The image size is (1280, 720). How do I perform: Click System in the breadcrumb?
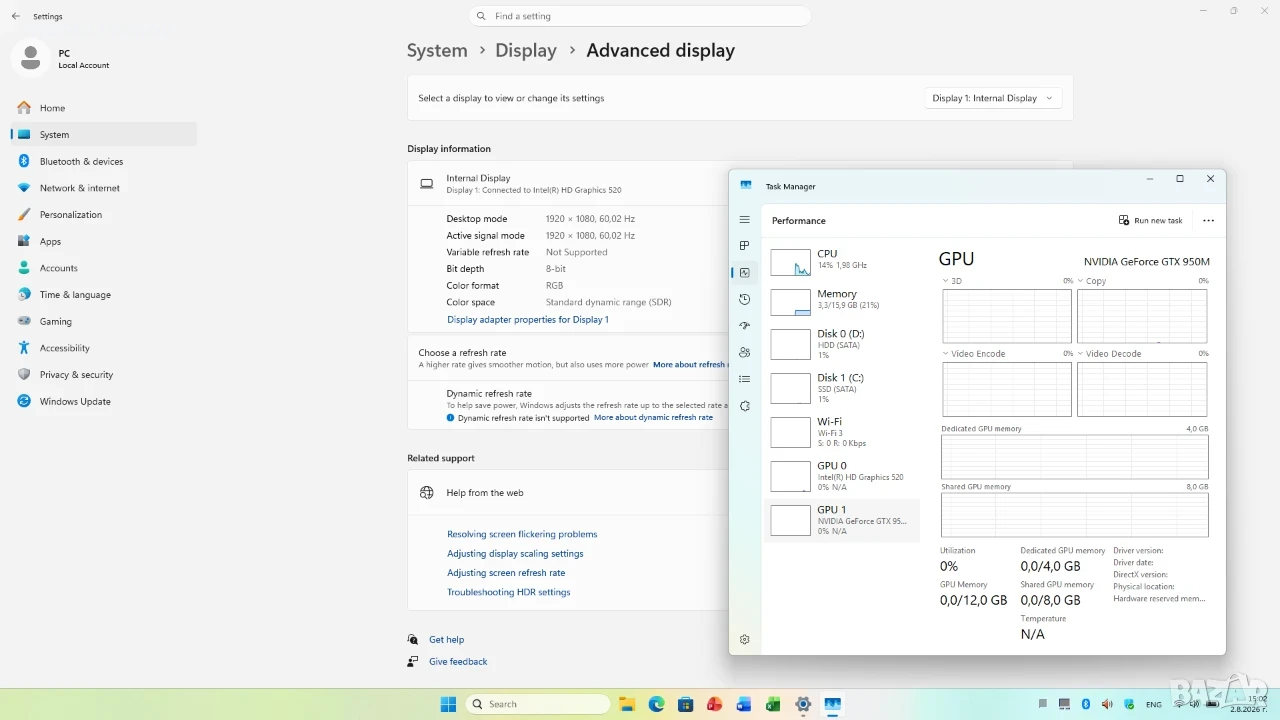point(437,50)
